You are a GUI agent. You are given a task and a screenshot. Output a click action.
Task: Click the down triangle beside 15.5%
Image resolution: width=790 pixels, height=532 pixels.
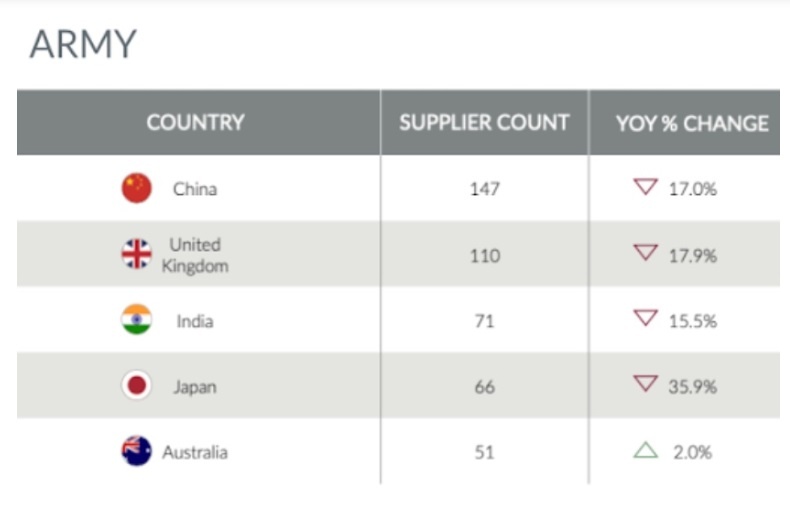pyautogui.click(x=645, y=318)
